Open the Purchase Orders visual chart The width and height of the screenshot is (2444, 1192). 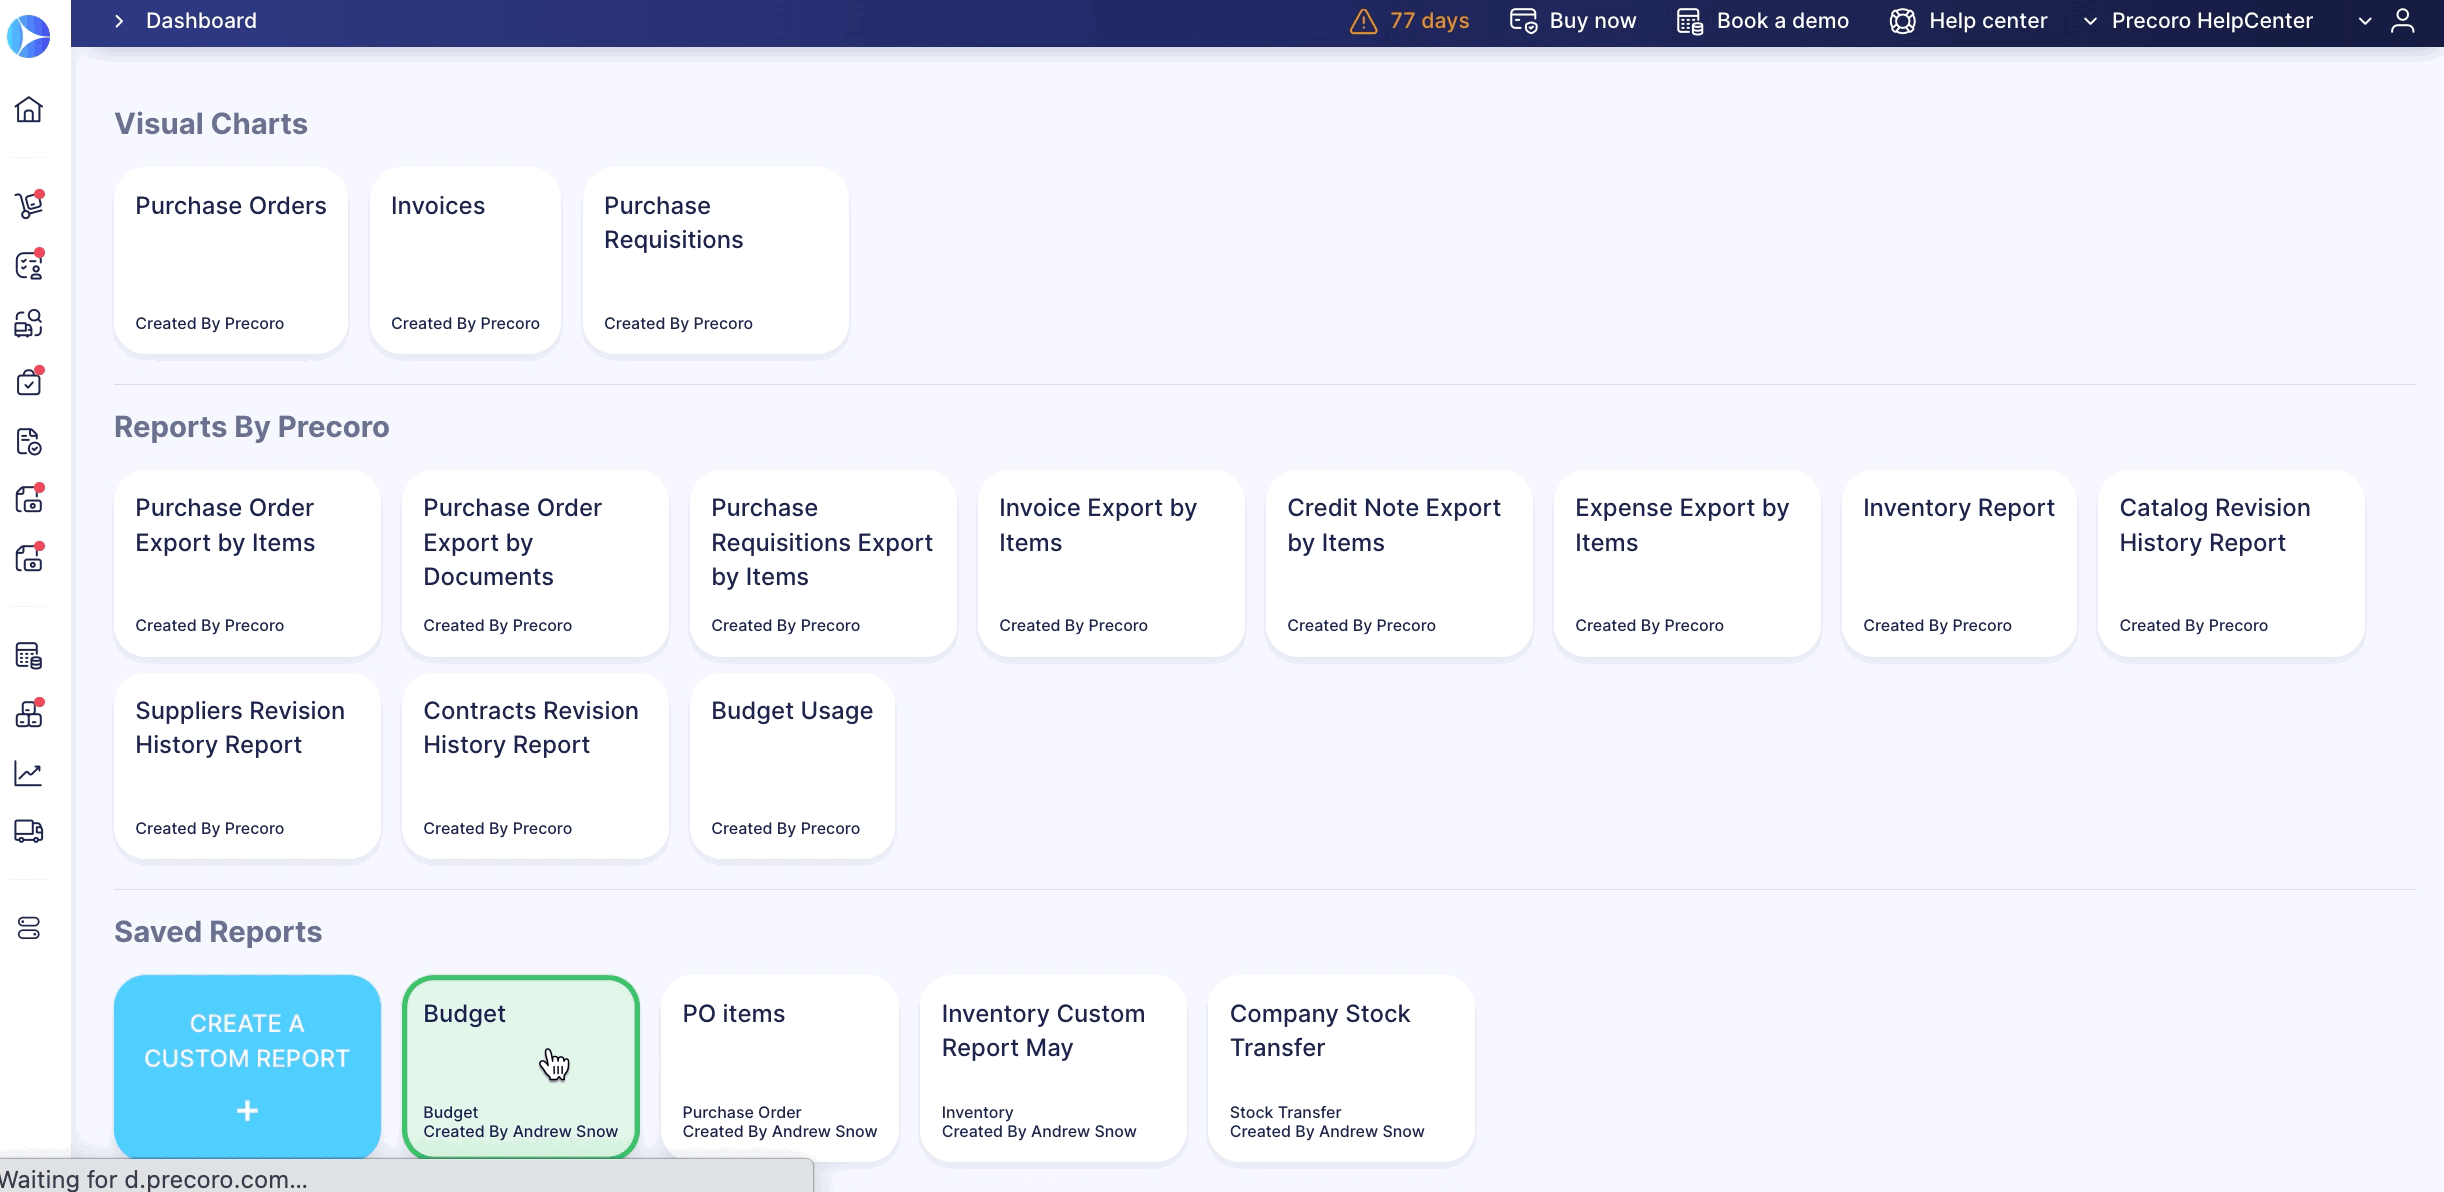tap(231, 261)
